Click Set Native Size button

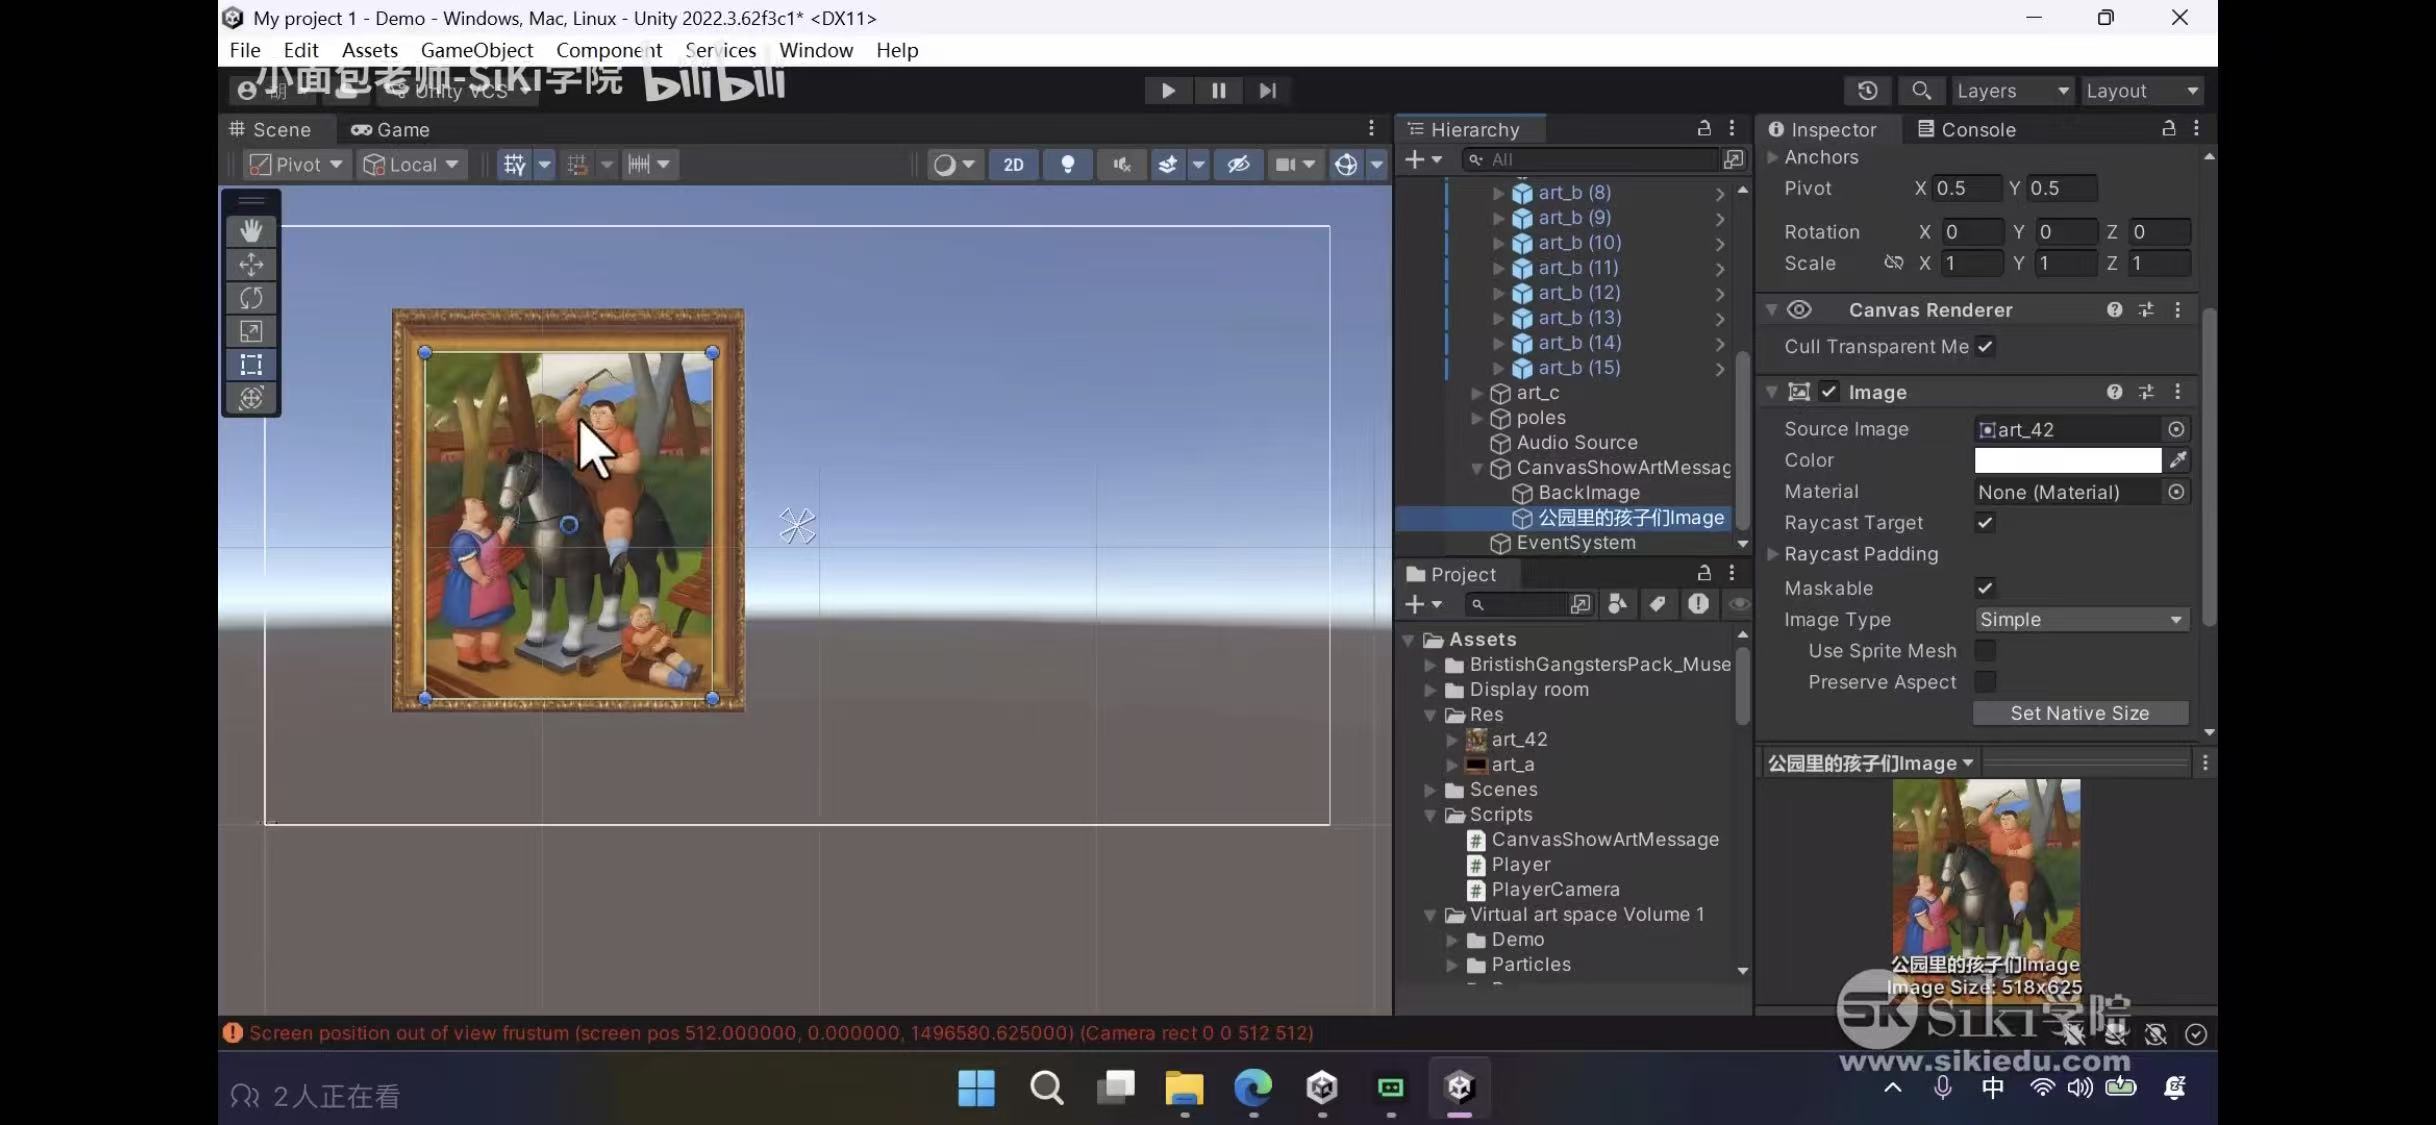click(2080, 713)
